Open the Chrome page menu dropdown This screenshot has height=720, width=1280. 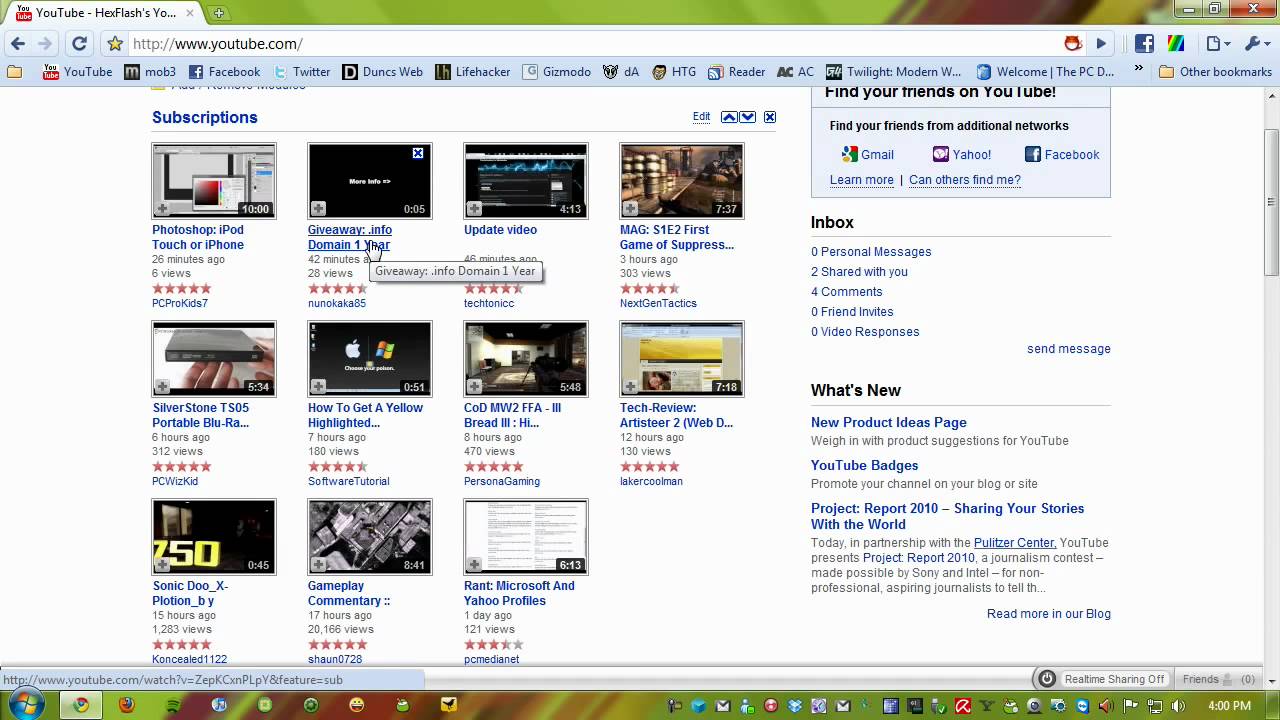coord(1217,44)
